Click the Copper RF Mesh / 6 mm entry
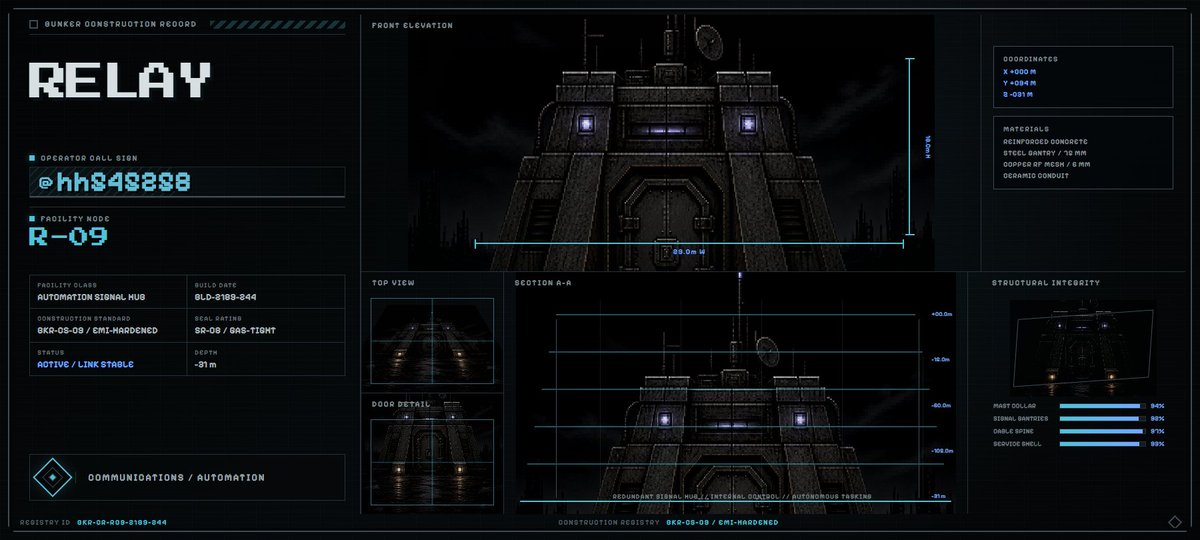The height and width of the screenshot is (540, 1200). 1048,164
